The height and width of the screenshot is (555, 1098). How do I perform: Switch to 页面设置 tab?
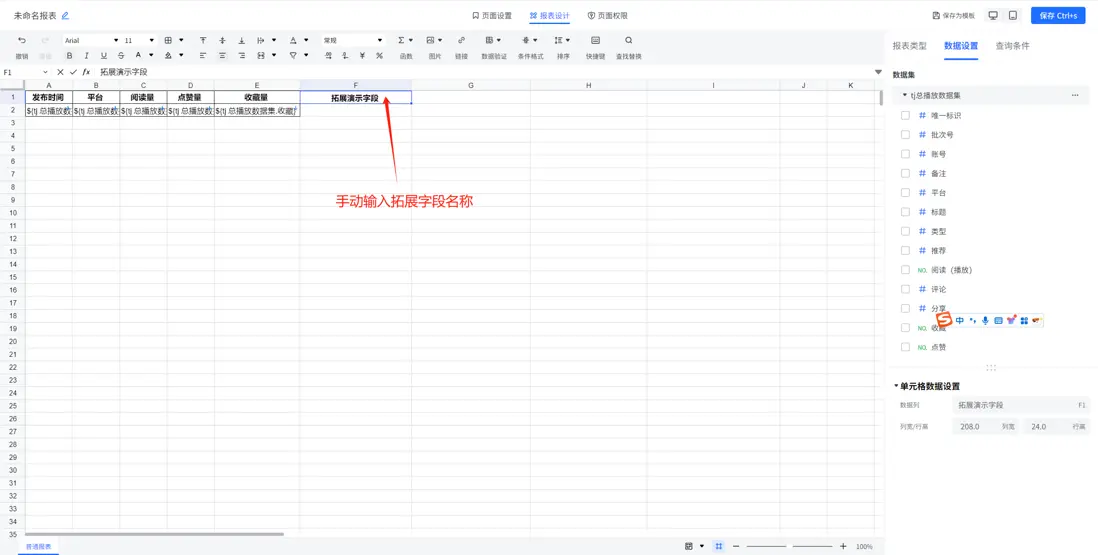492,15
